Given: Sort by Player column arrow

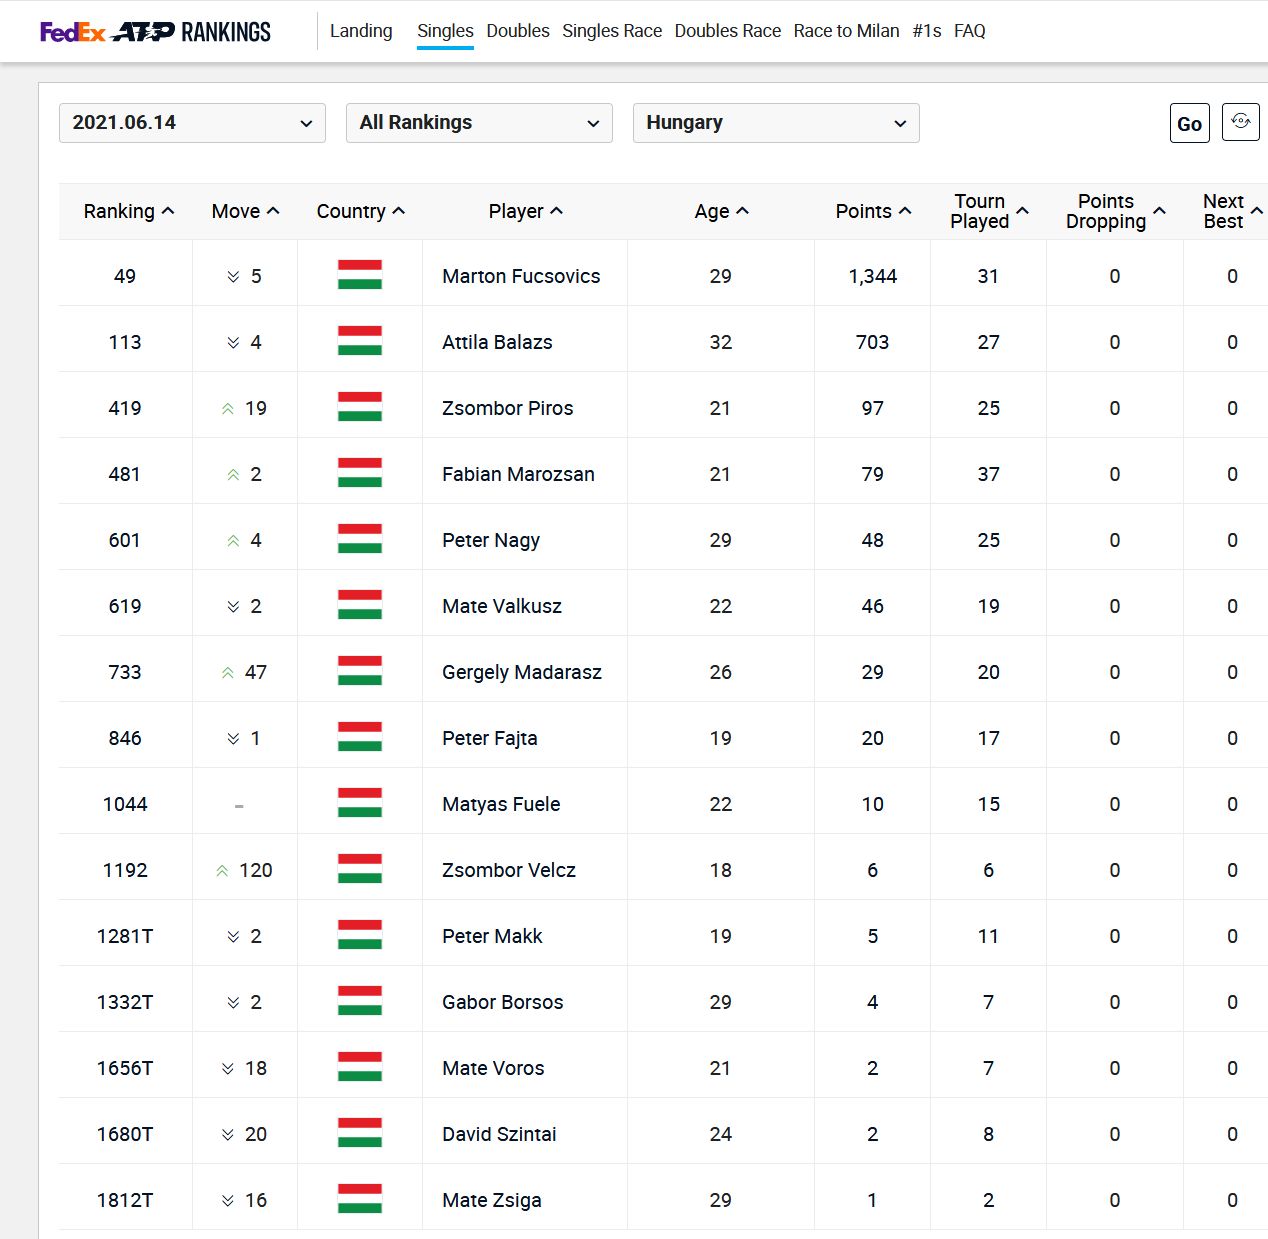Looking at the screenshot, I should coord(557,211).
